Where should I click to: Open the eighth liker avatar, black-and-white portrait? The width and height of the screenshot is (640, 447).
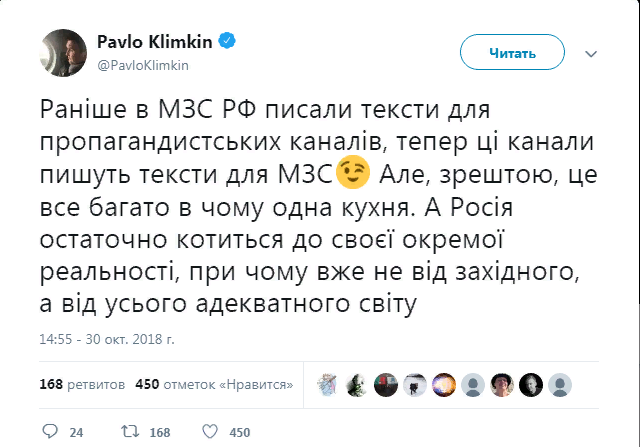pos(532,384)
